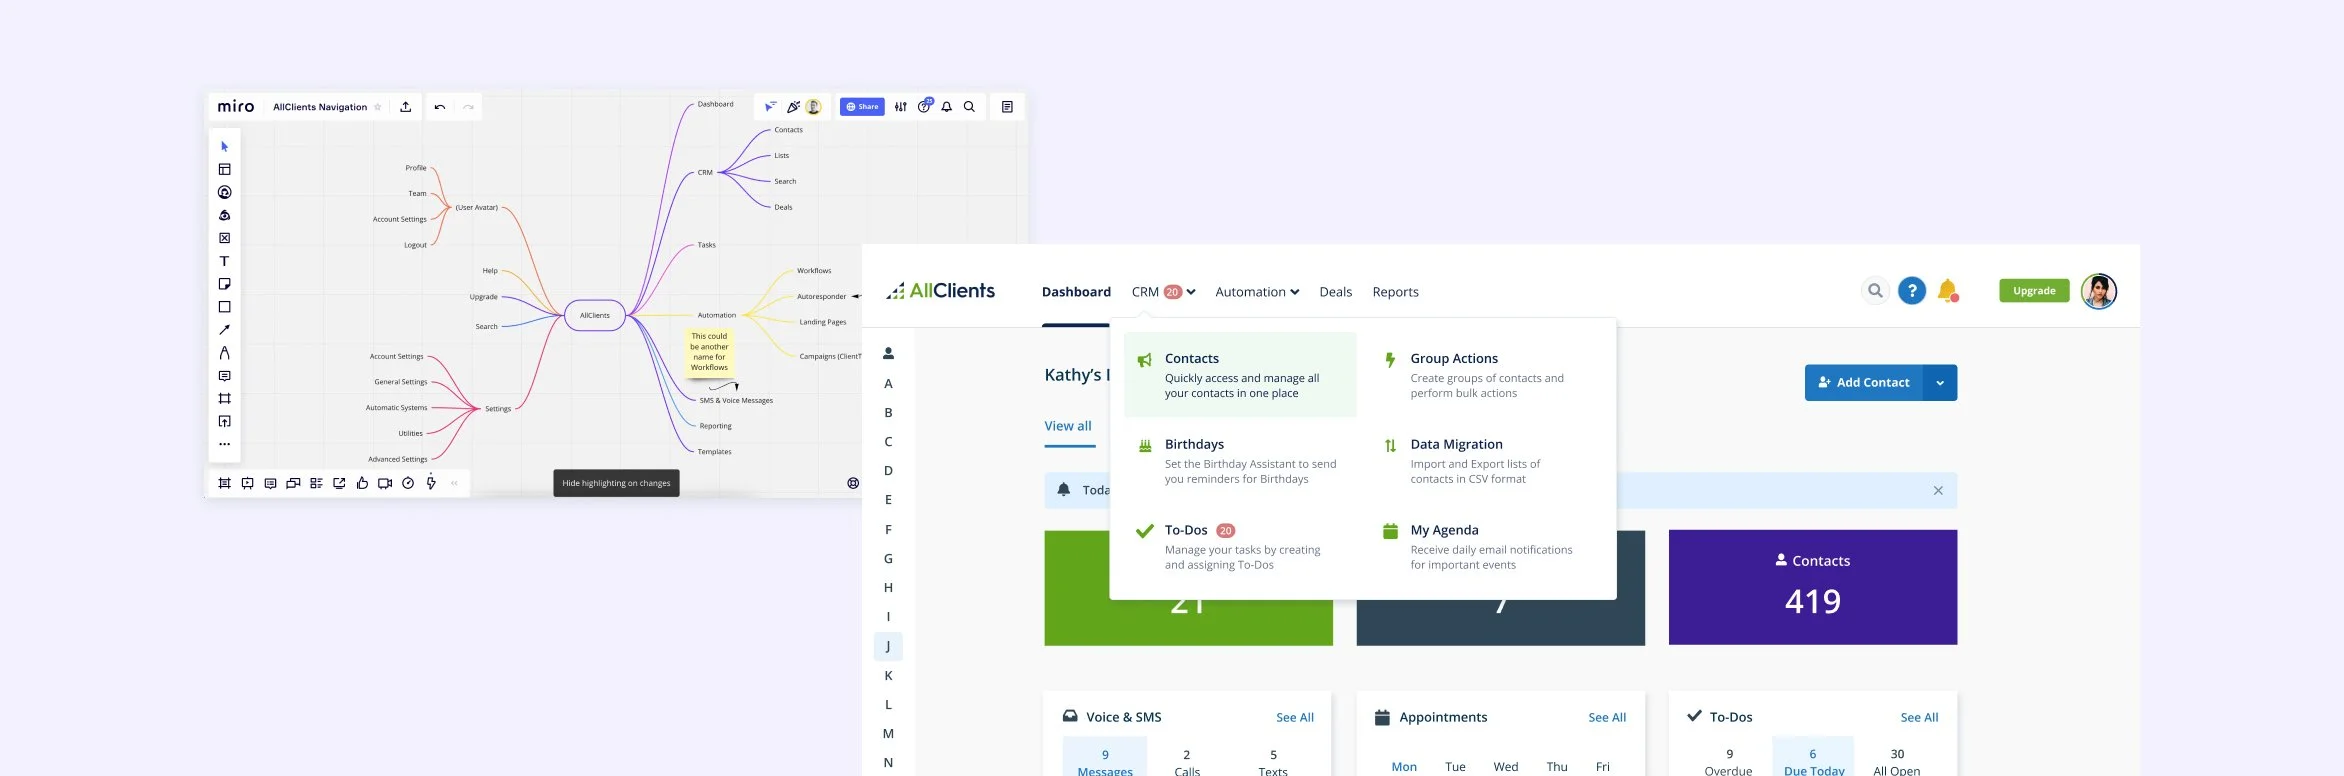The width and height of the screenshot is (2344, 776).
Task: Click the Upload tool in Miro toolbar
Action: (224, 421)
